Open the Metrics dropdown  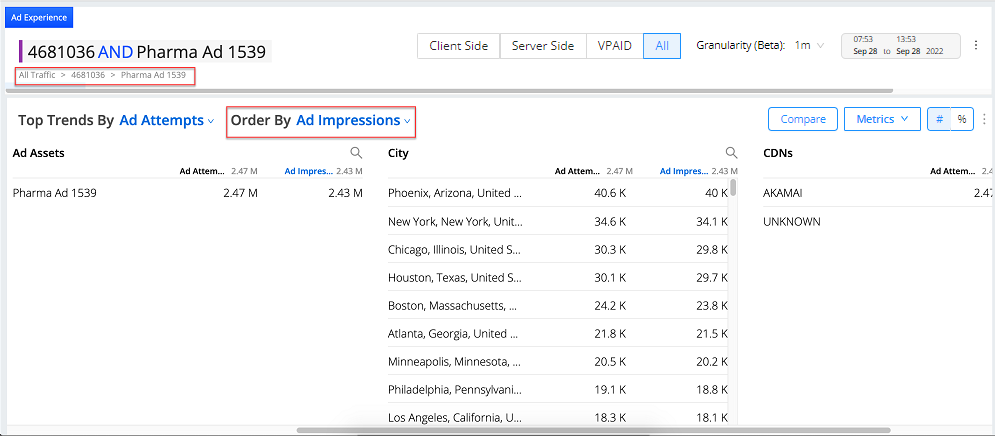881,119
